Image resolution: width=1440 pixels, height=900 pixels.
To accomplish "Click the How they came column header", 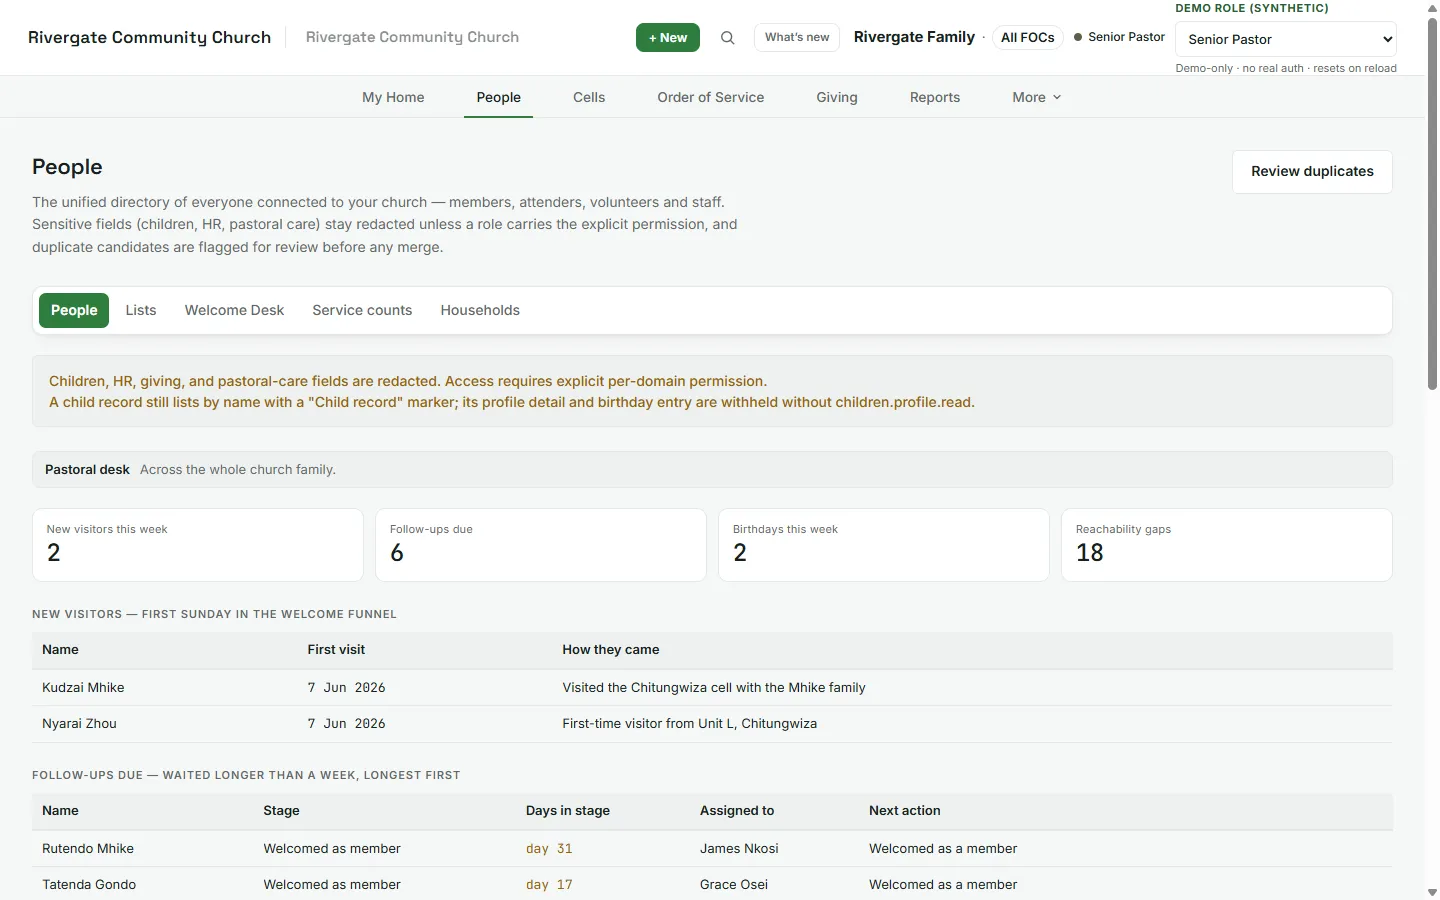I will coord(611,650).
